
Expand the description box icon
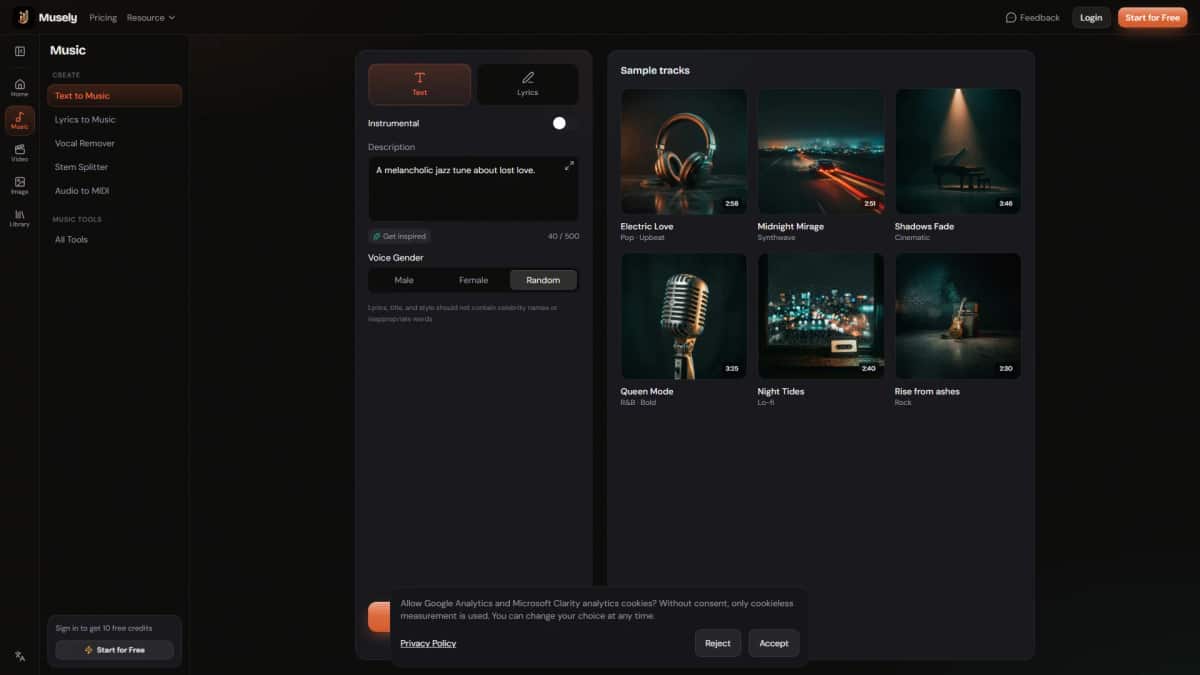pyautogui.click(x=569, y=166)
